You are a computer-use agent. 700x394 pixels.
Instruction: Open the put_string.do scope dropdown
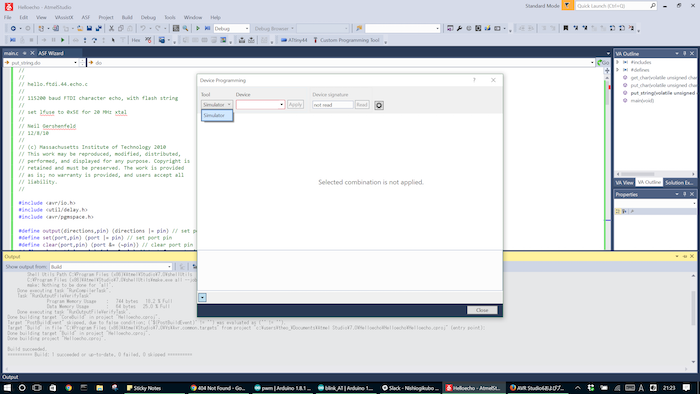click(41, 63)
